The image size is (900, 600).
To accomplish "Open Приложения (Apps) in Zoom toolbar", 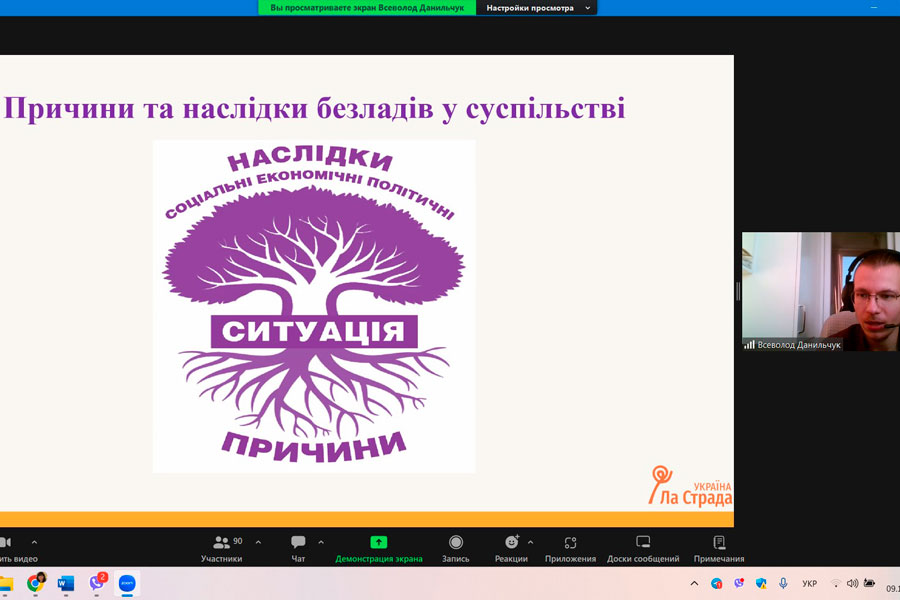I will coord(570,549).
